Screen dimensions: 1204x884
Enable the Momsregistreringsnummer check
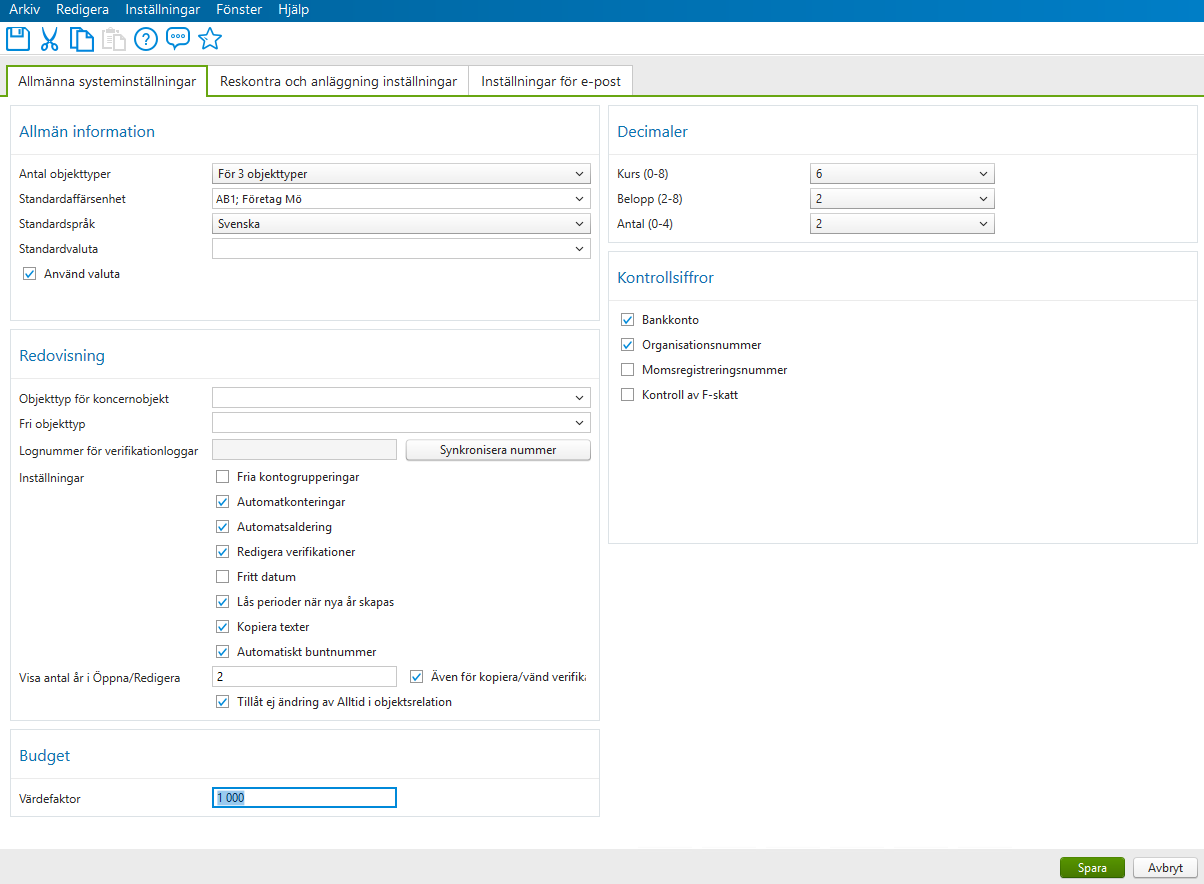[x=627, y=369]
